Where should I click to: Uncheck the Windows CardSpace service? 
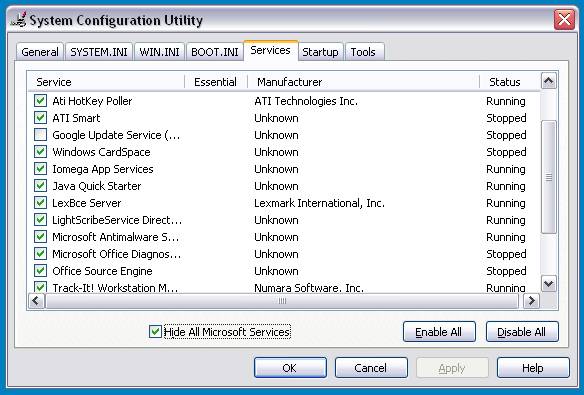[x=40, y=152]
